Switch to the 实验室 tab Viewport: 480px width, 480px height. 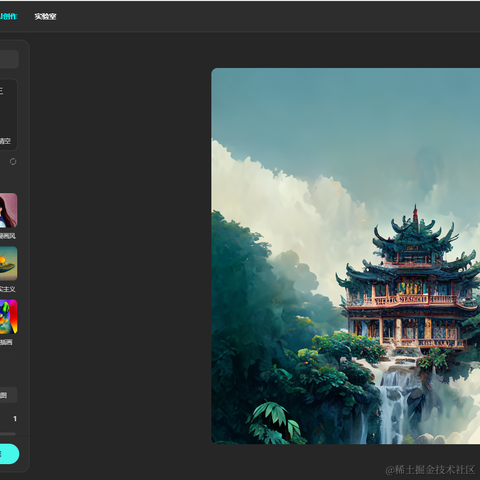point(45,16)
